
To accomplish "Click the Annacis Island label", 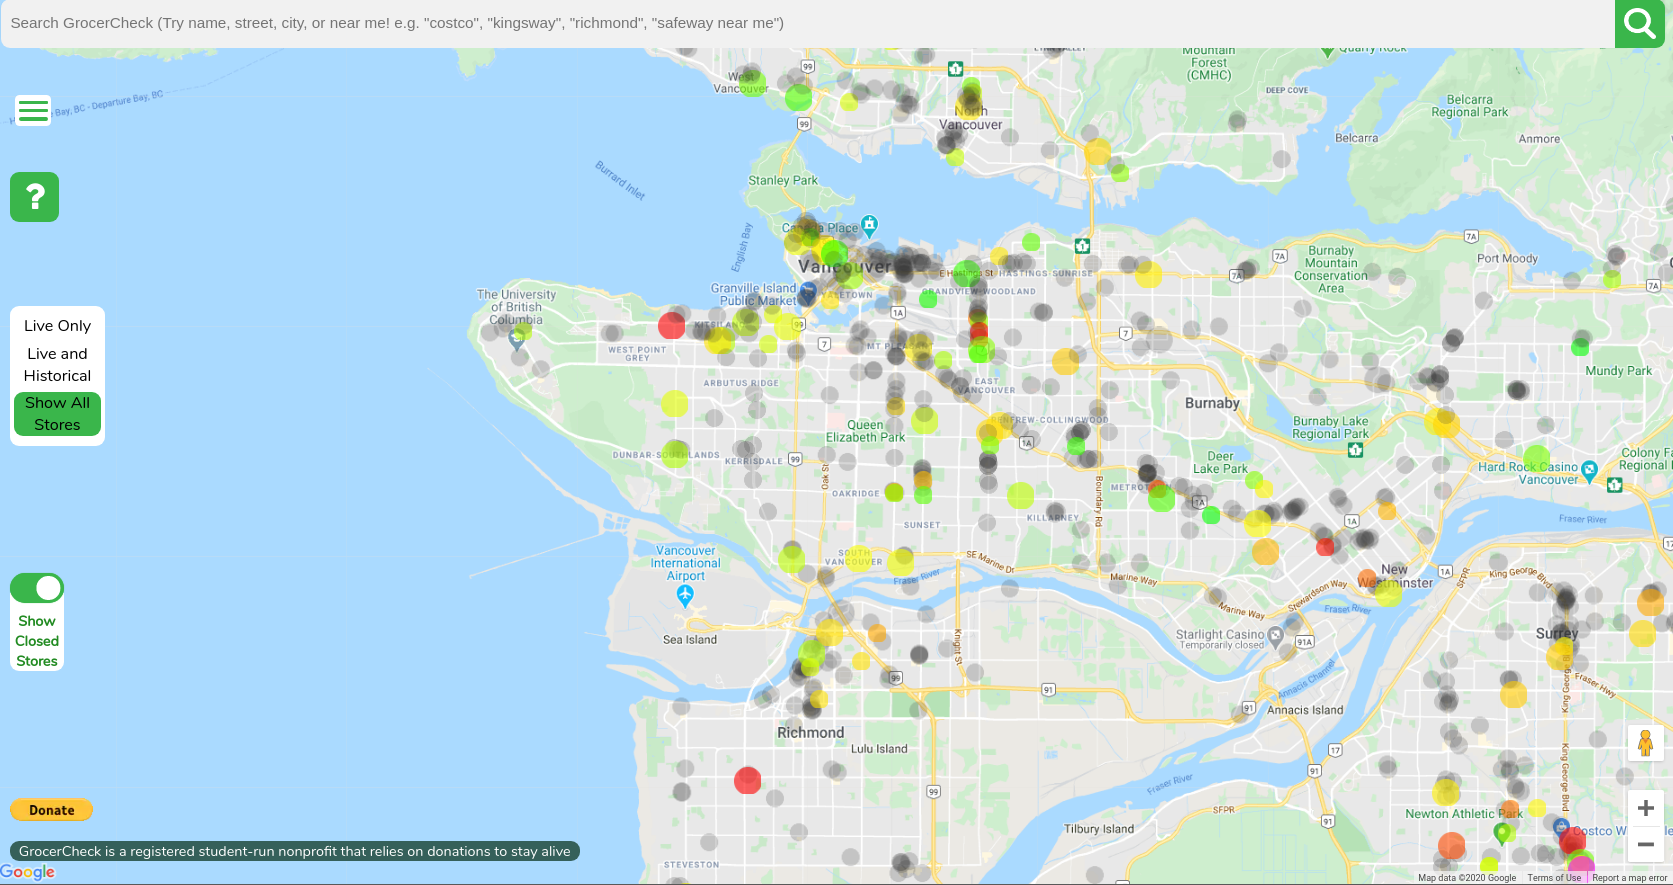I will click(1305, 710).
